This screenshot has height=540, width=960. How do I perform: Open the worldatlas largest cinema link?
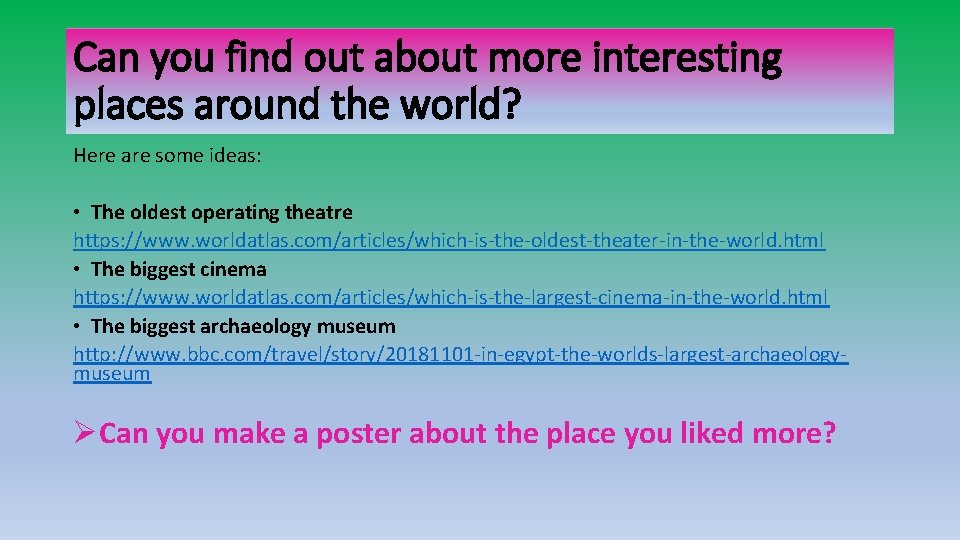pos(451,297)
